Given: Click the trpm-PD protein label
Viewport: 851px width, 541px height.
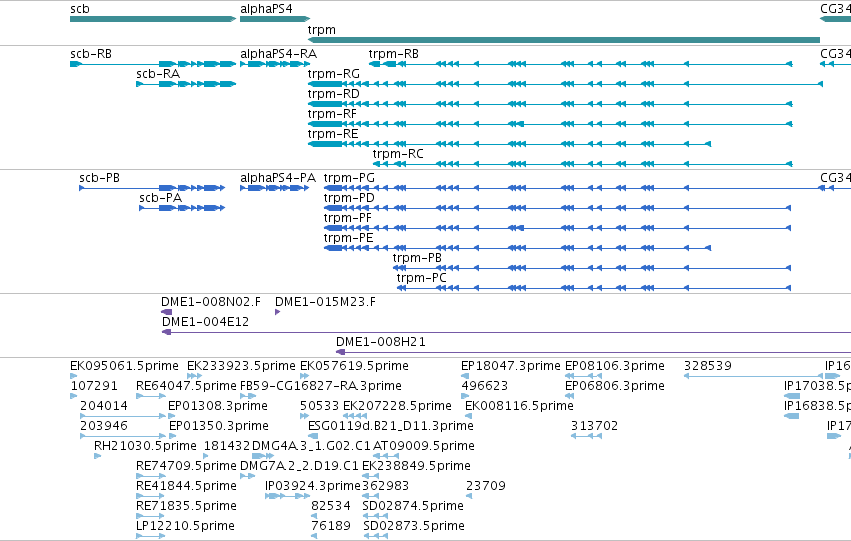Looking at the screenshot, I should pos(349,198).
